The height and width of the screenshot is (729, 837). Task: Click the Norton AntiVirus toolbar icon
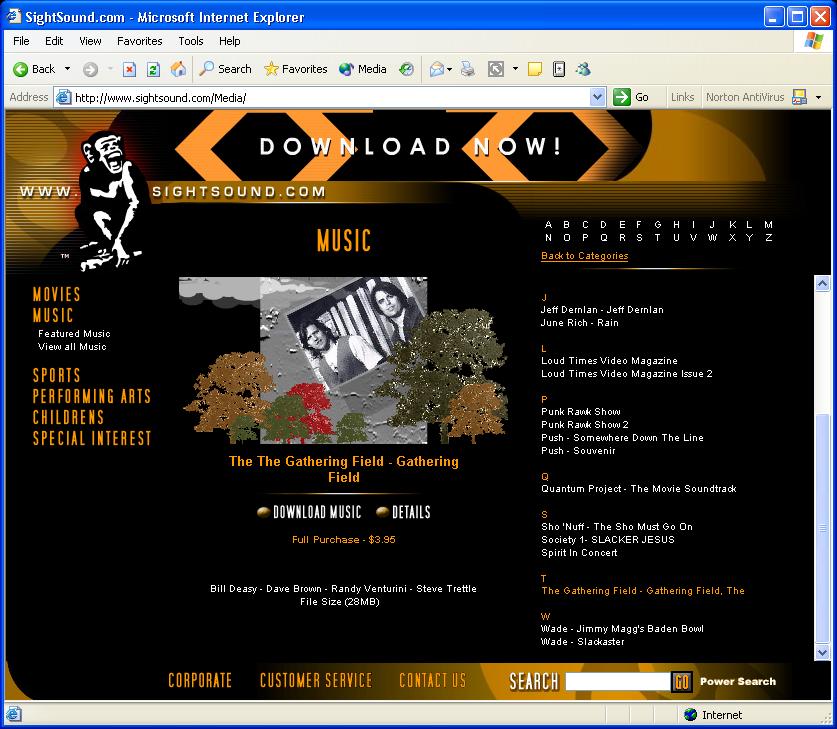tap(799, 97)
